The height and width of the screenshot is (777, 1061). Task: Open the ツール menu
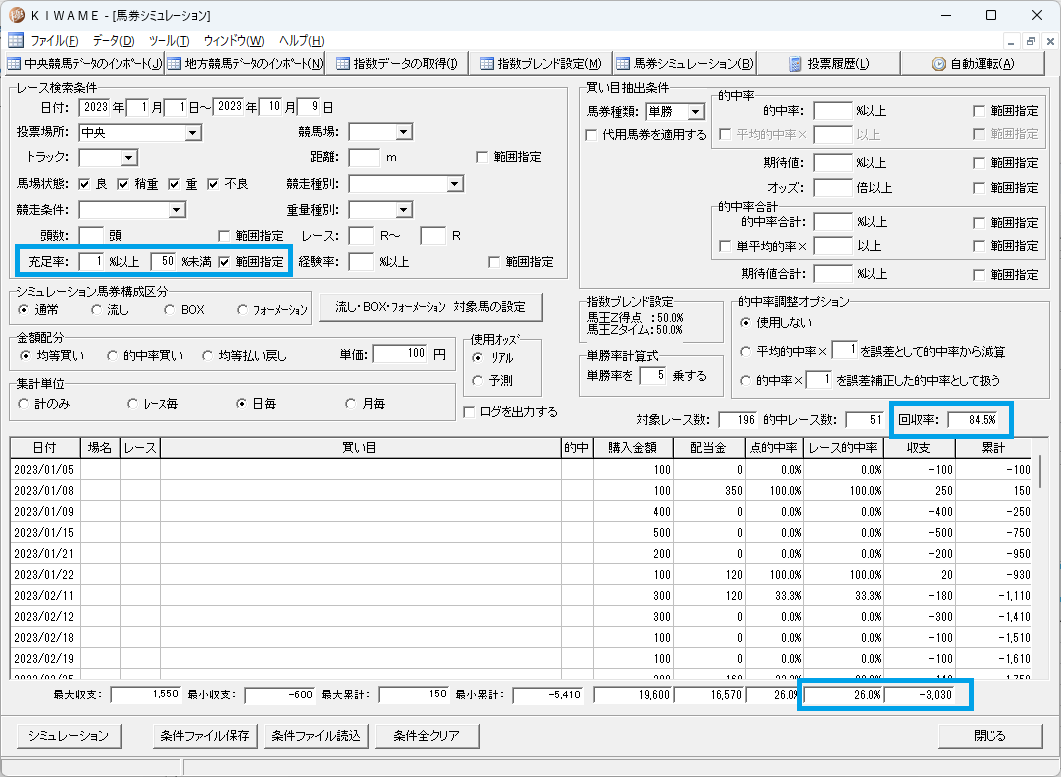(168, 41)
